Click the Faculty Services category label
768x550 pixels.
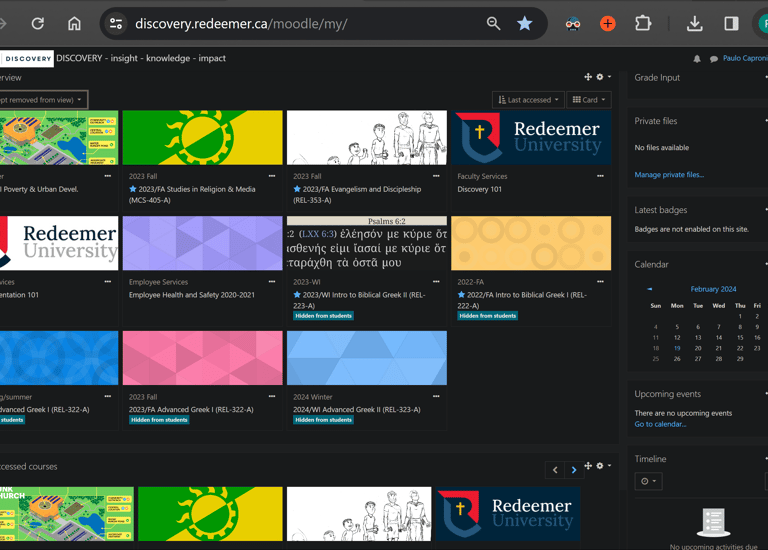click(482, 176)
